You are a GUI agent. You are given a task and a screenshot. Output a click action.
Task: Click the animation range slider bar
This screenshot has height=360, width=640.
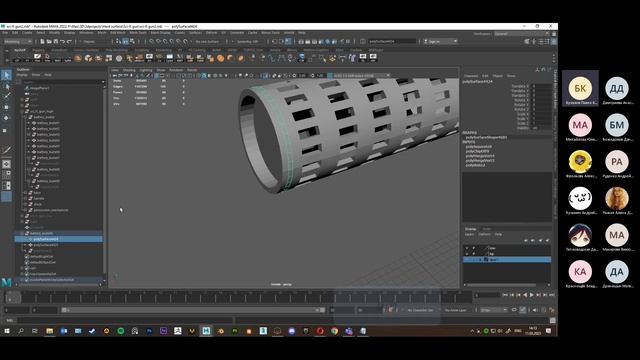point(193,310)
